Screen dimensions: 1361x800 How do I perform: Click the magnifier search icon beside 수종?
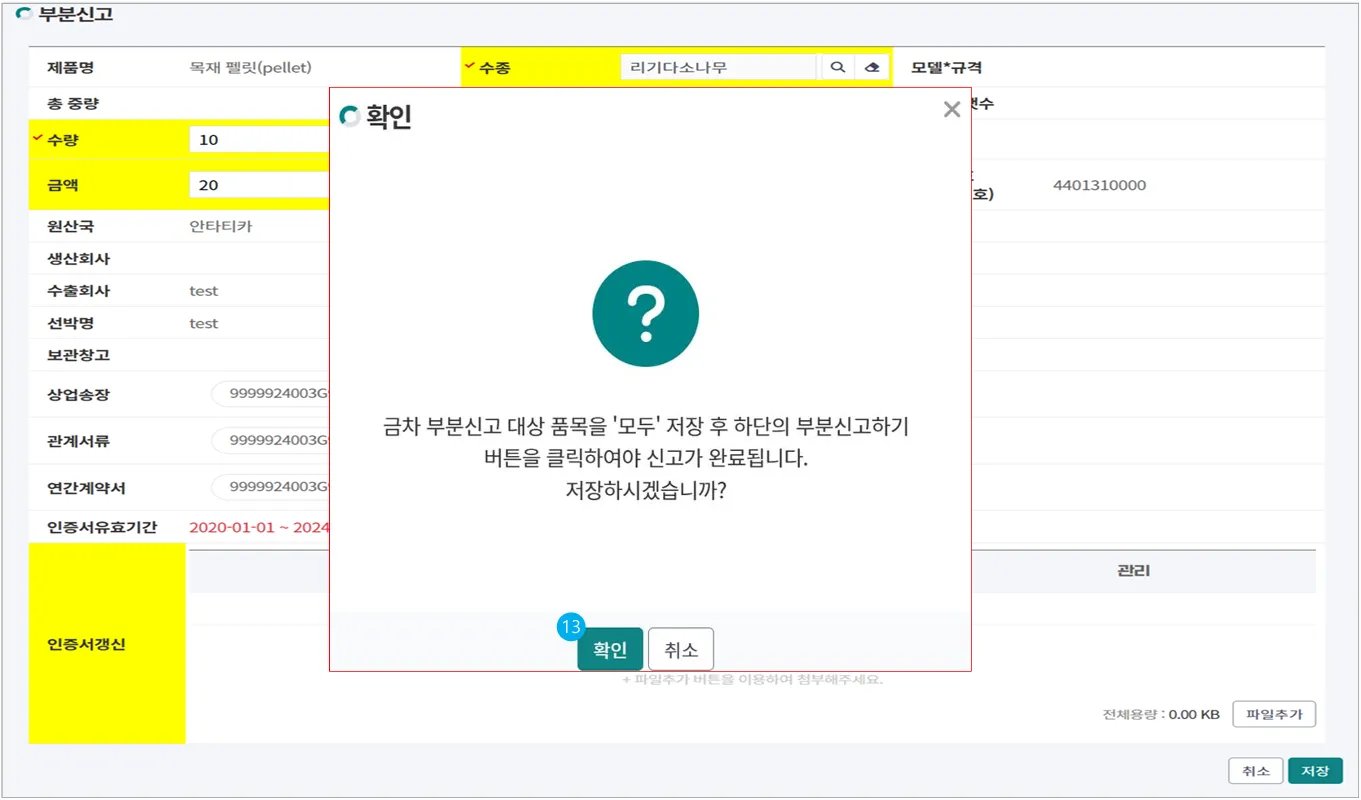click(x=838, y=68)
